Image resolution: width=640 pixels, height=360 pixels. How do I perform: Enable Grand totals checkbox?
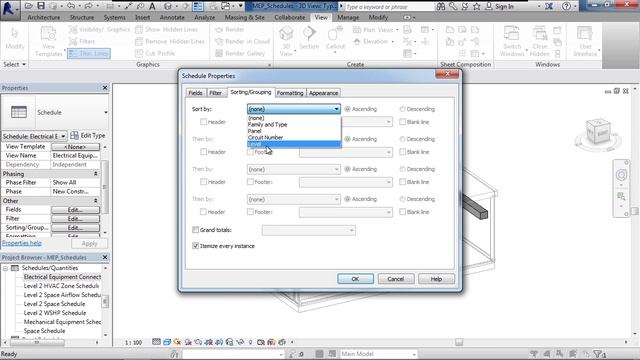196,230
